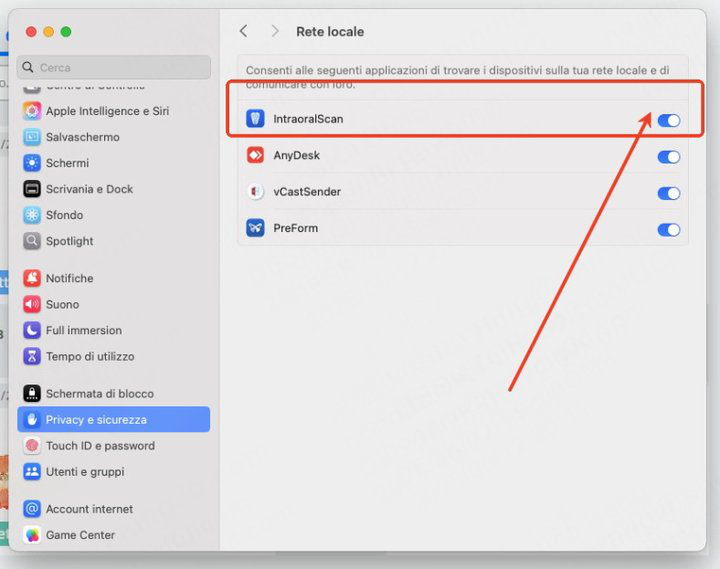Click the search magnifier icon in Cerca

28,68
